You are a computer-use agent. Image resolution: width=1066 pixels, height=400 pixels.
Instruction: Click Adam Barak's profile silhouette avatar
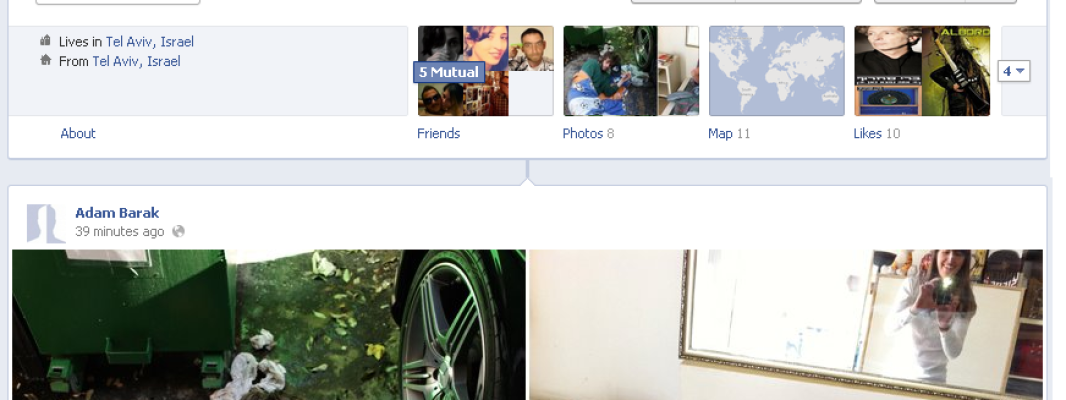pyautogui.click(x=46, y=223)
